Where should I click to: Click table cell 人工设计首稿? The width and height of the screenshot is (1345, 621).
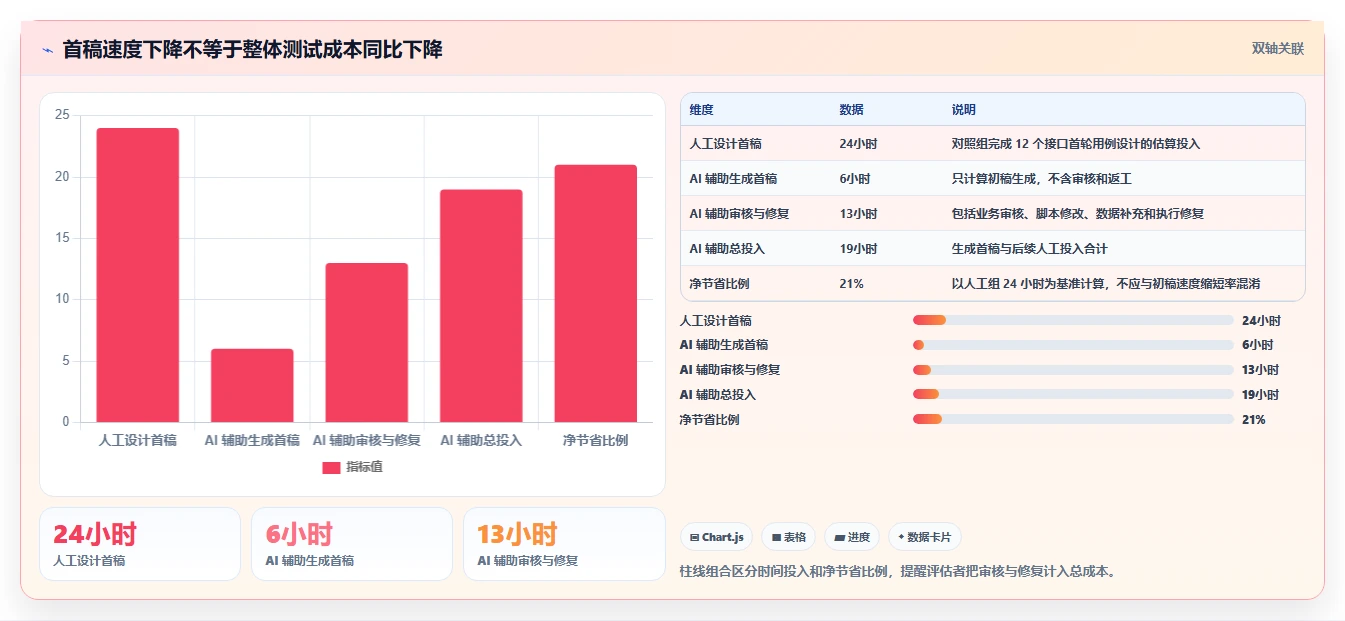tap(726, 144)
